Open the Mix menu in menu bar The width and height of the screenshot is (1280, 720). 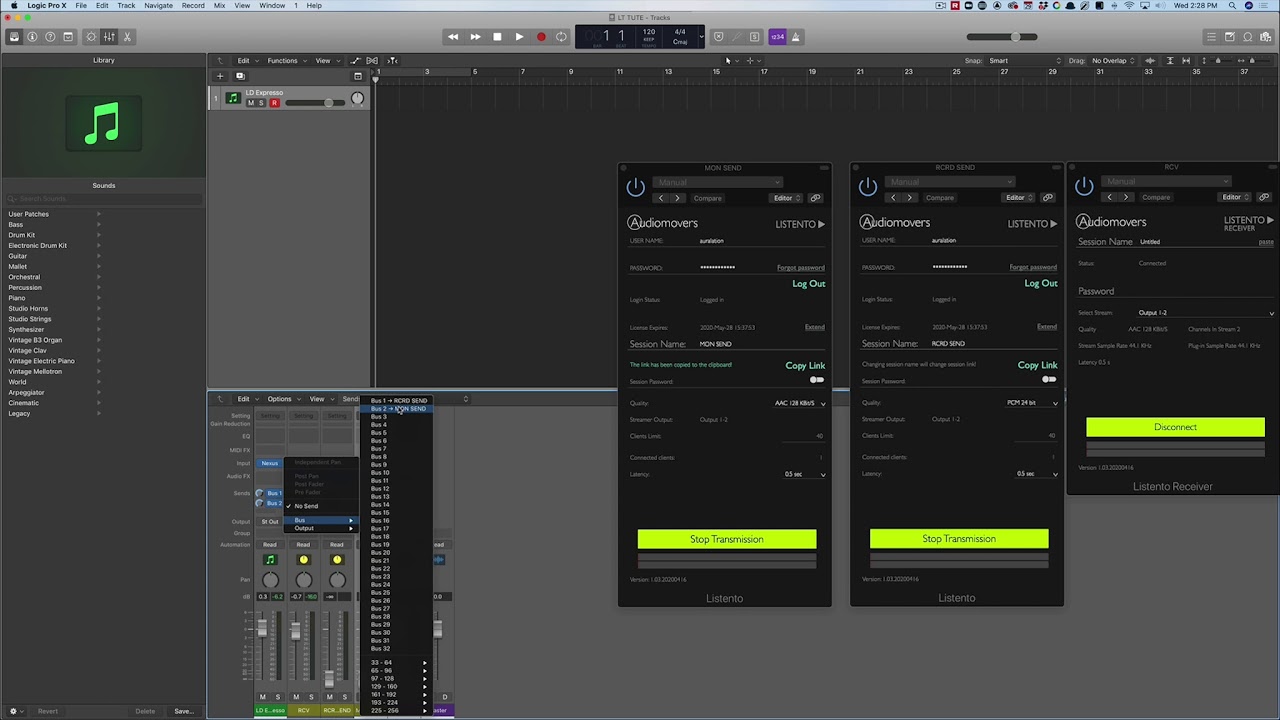[219, 5]
